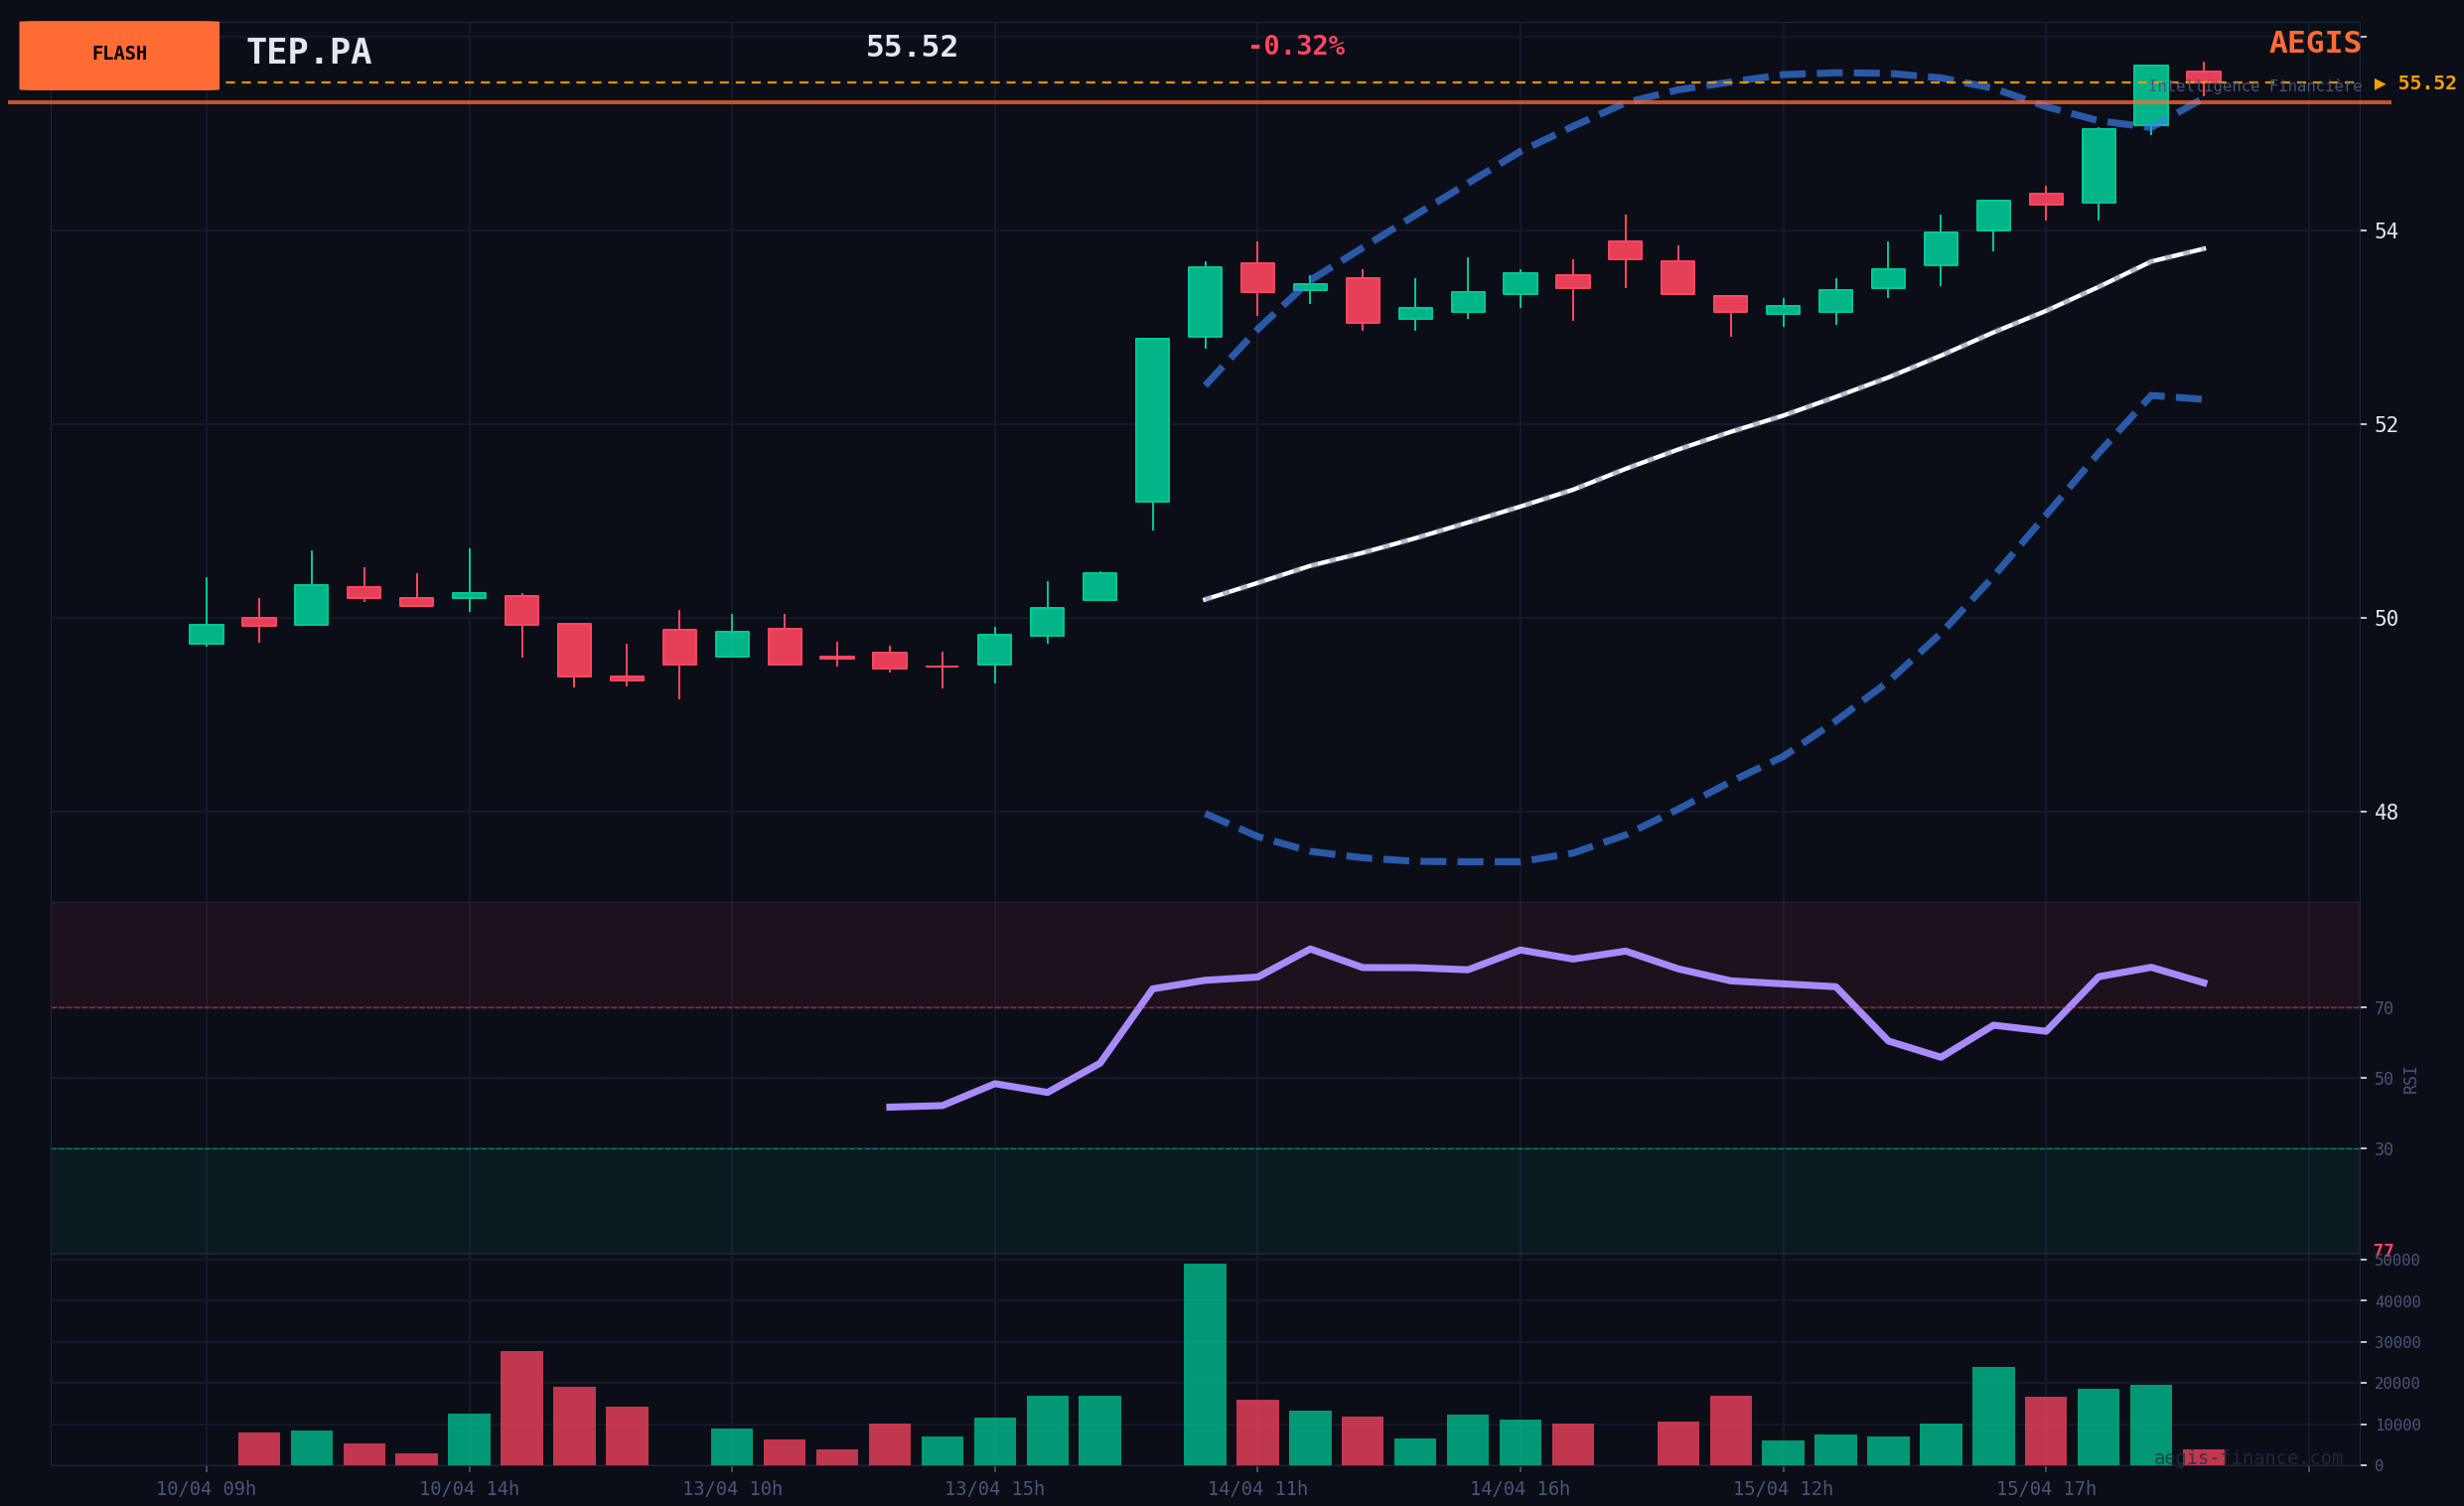Click the 52 price axis label

2386,424
